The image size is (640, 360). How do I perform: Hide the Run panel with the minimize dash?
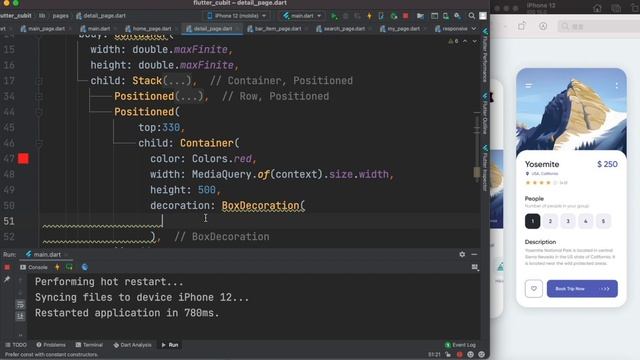click(474, 254)
